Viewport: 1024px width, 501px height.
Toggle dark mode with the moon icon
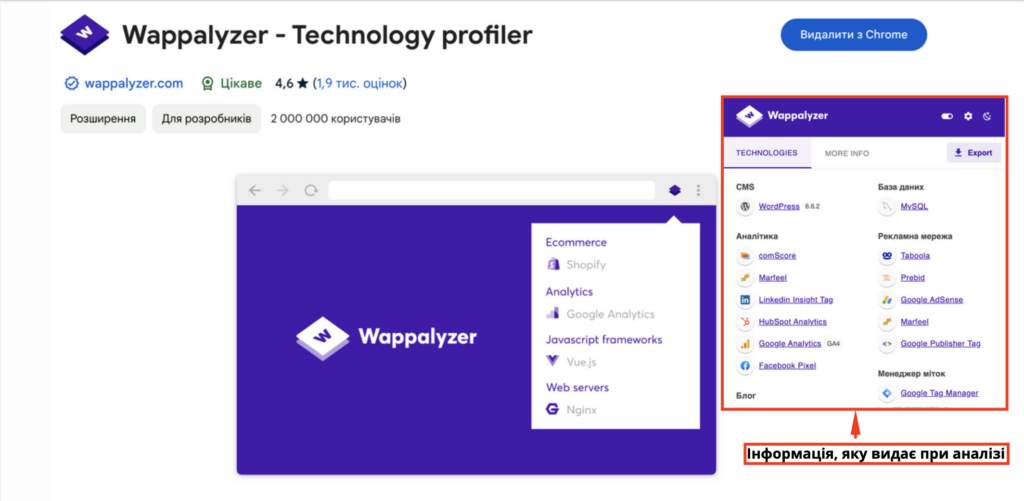pyautogui.click(x=987, y=117)
